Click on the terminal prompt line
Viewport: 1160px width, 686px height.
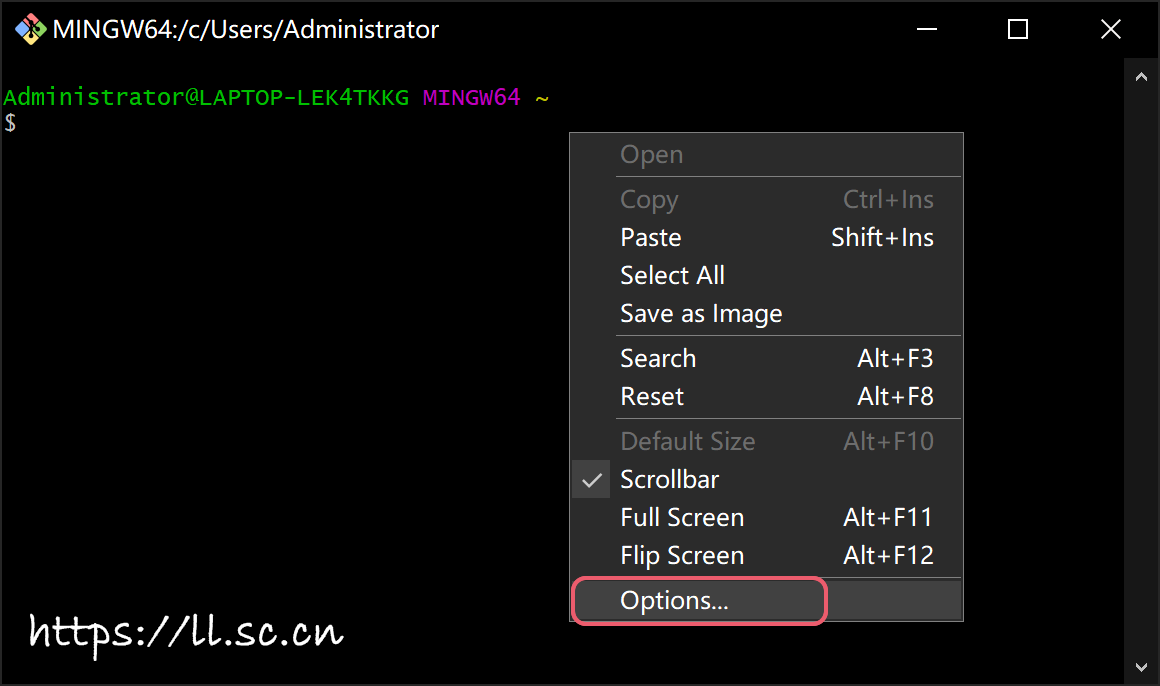200,123
